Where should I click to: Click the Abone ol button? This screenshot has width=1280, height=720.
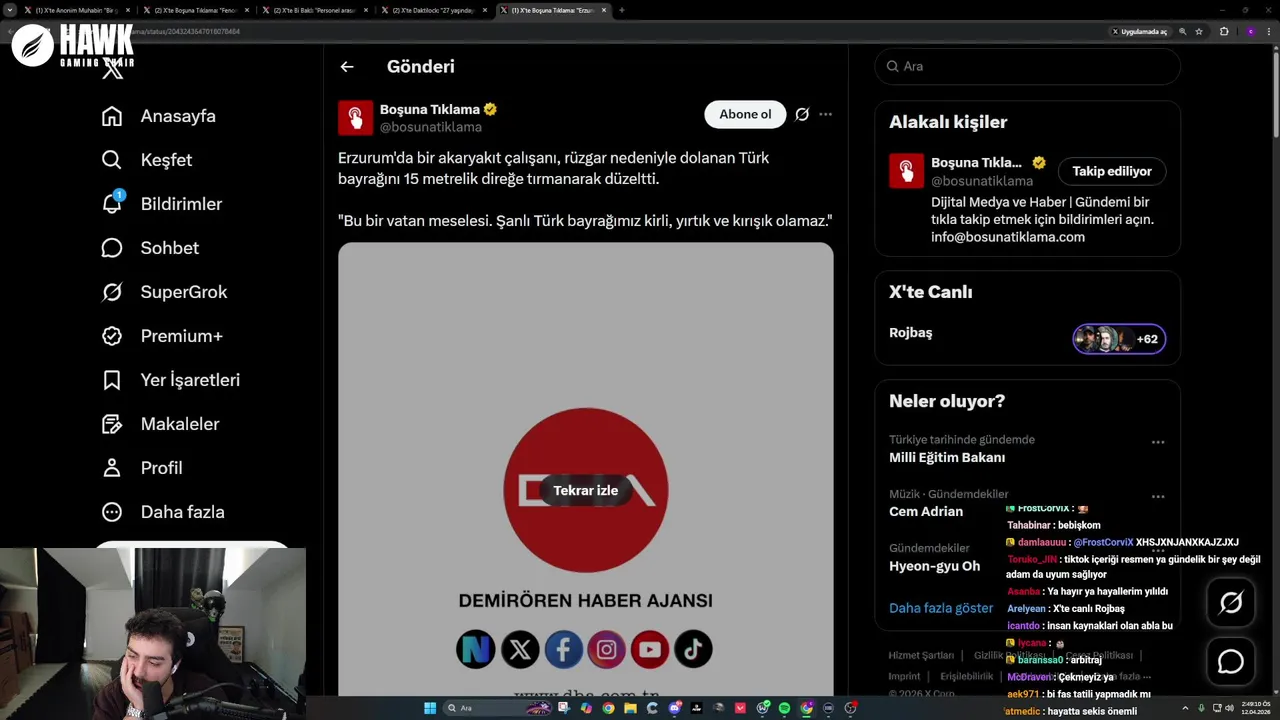click(745, 114)
